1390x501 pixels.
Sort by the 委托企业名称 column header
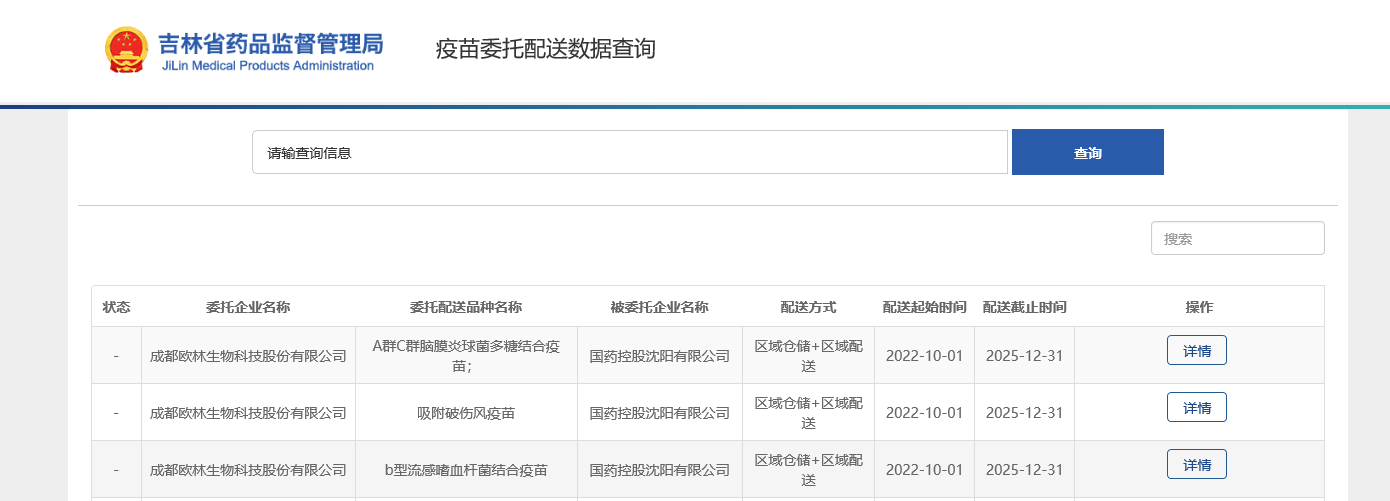[248, 307]
